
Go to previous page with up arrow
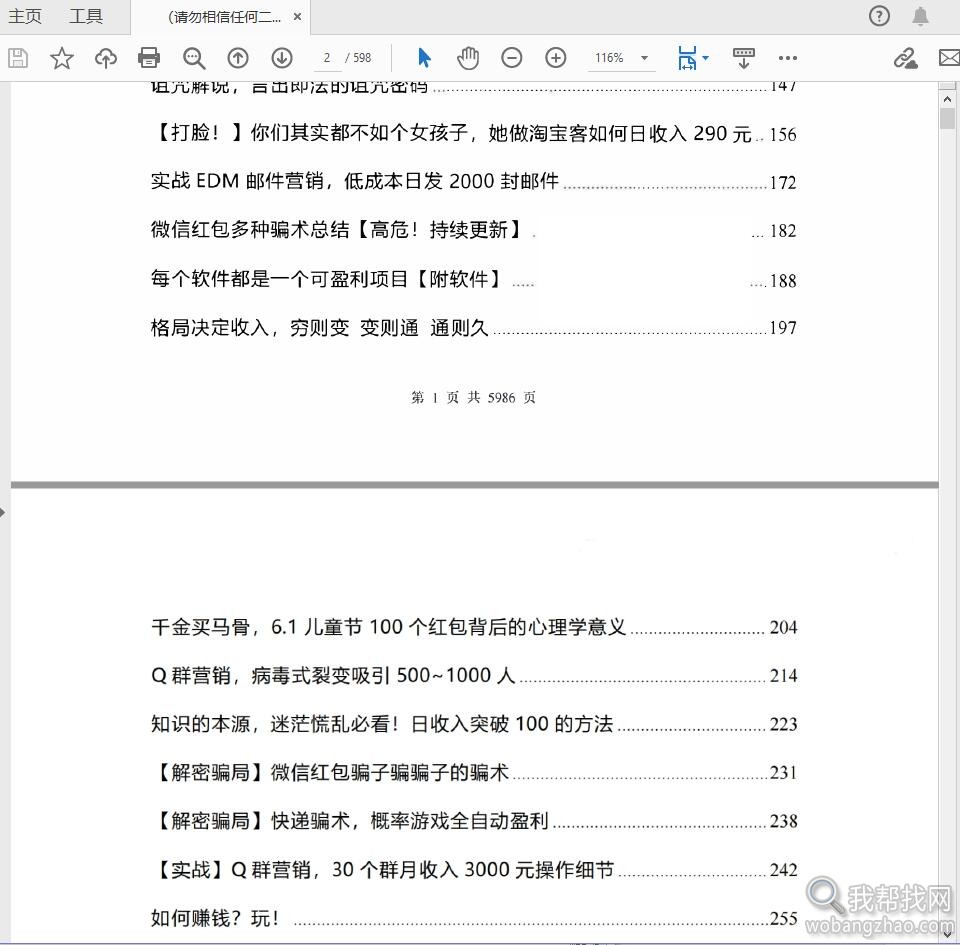point(238,58)
